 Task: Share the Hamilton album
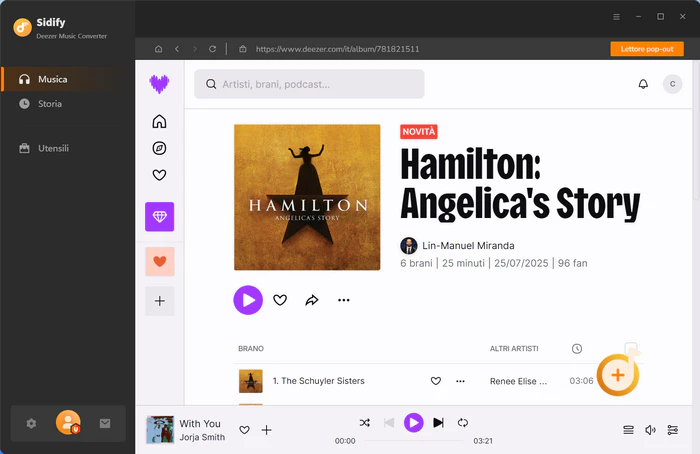[312, 300]
